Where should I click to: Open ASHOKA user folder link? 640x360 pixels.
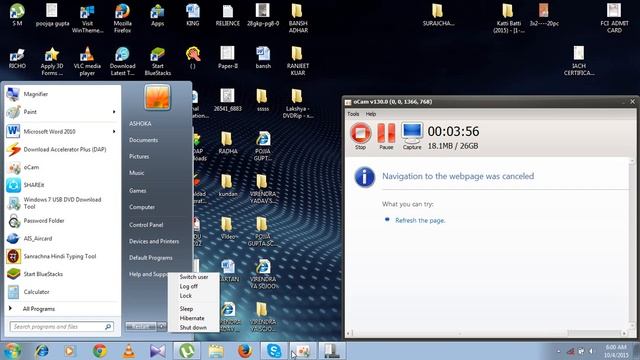click(140, 123)
